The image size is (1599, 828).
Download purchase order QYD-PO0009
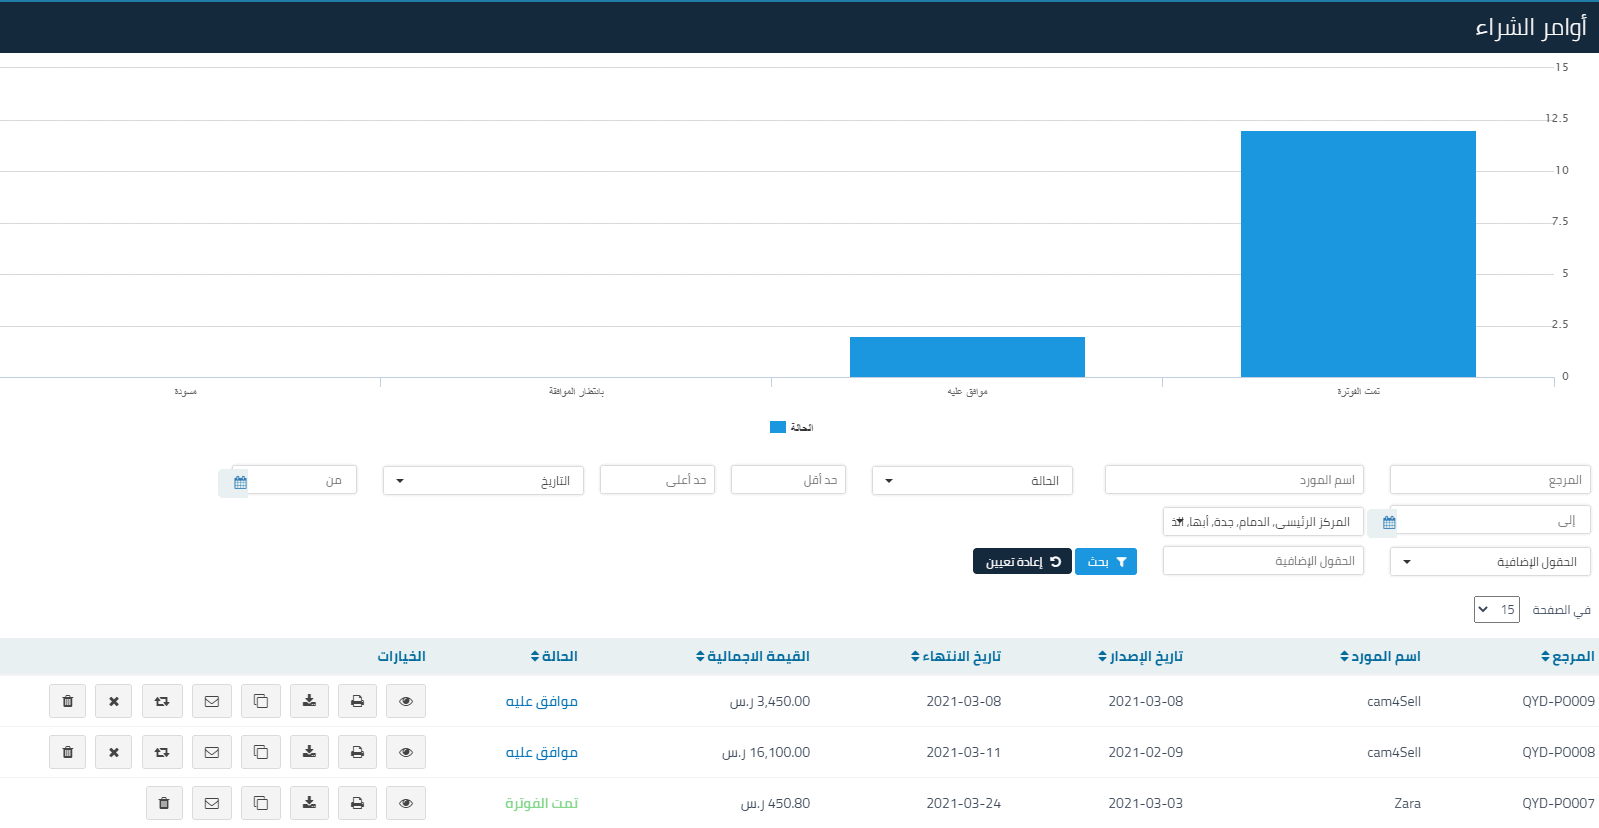click(x=309, y=701)
